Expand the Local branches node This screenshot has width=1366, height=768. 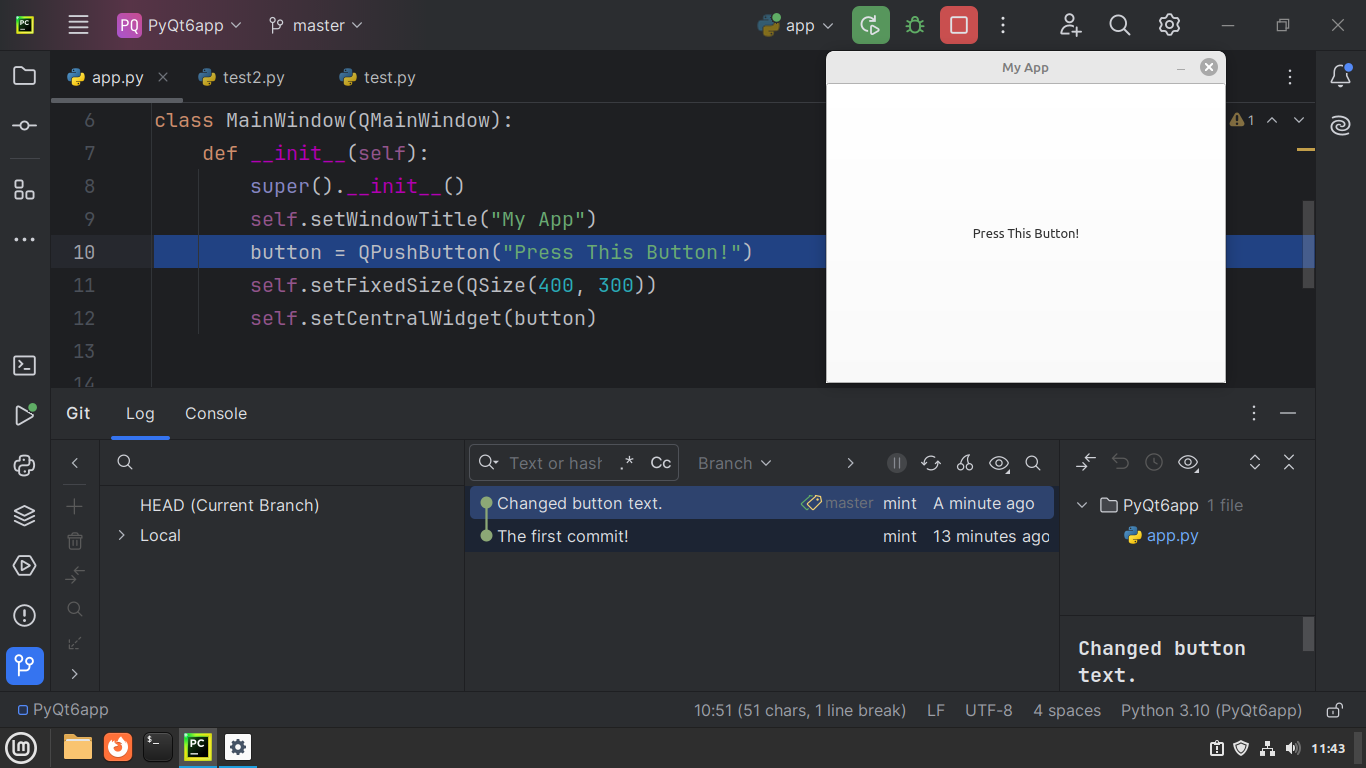pos(121,536)
